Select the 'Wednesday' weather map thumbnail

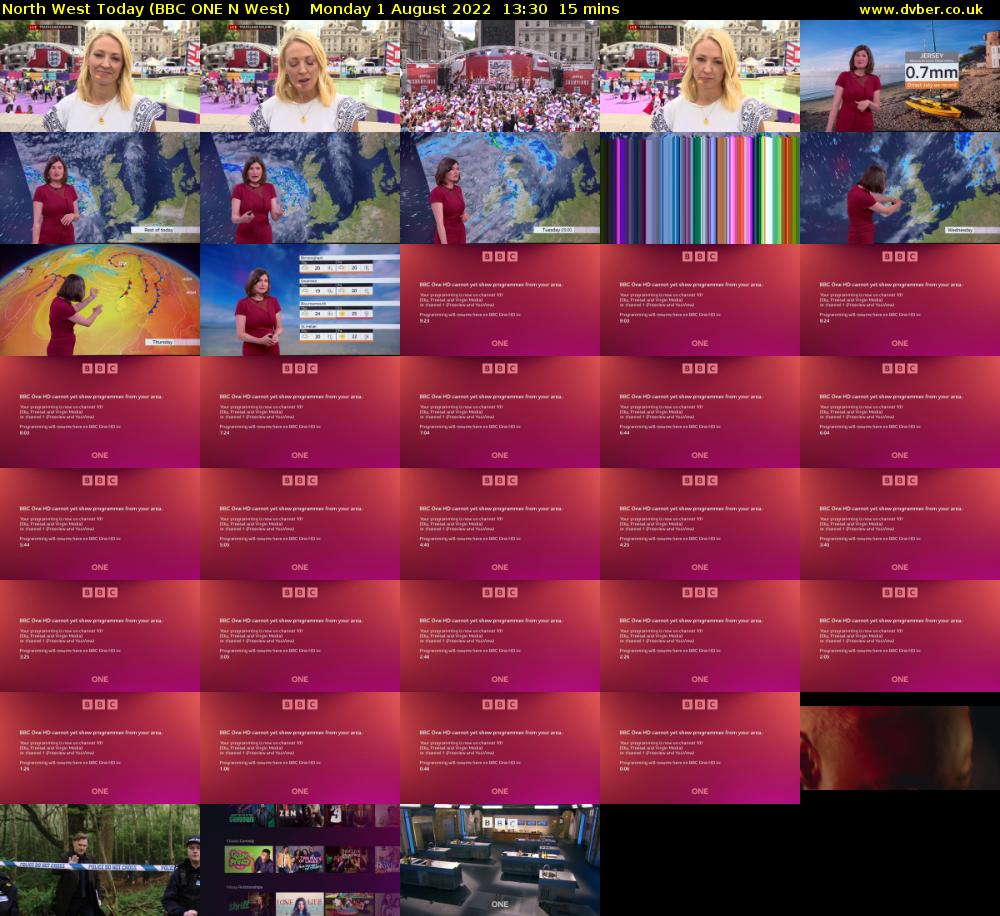point(900,188)
